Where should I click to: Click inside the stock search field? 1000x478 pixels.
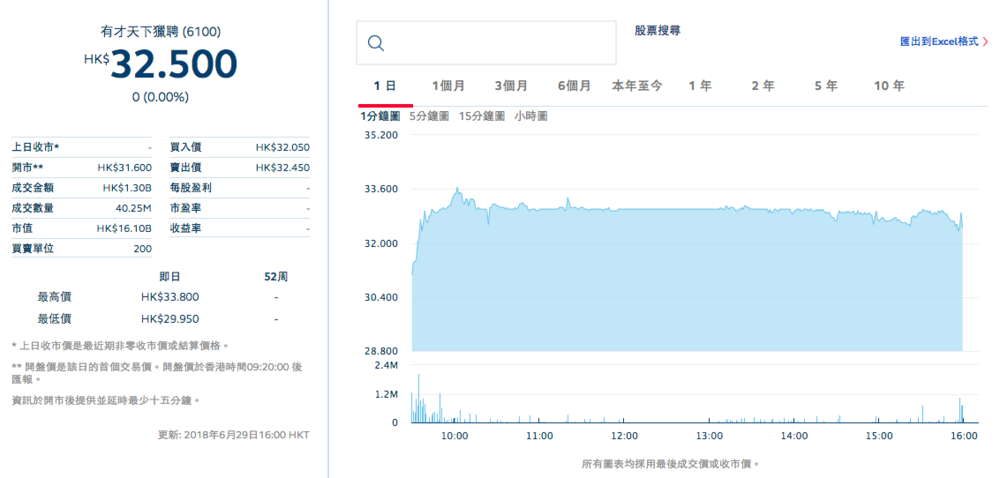click(x=500, y=43)
